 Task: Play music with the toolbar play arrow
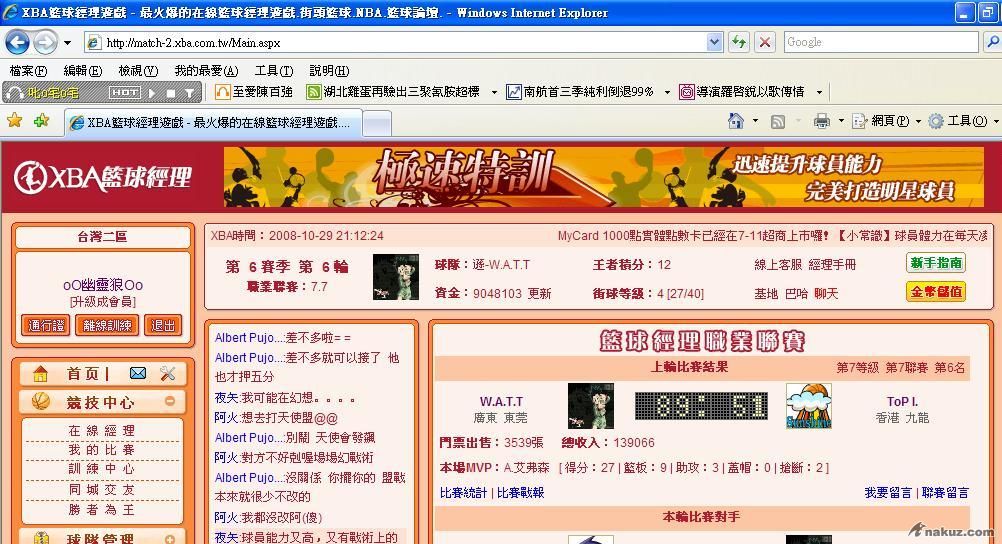point(152,93)
